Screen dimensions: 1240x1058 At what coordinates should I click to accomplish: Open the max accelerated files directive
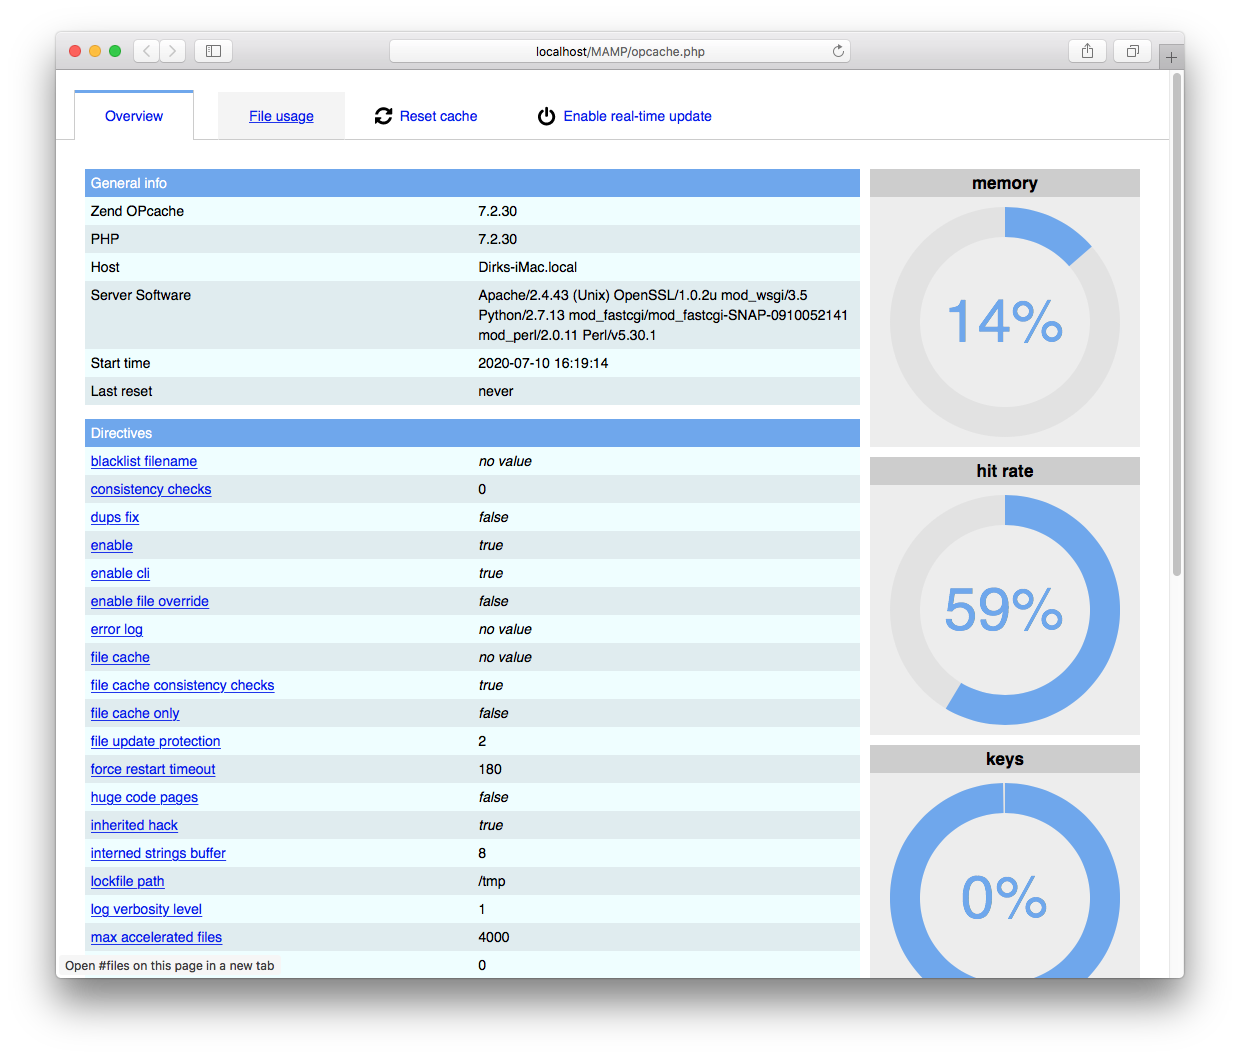pyautogui.click(x=156, y=937)
